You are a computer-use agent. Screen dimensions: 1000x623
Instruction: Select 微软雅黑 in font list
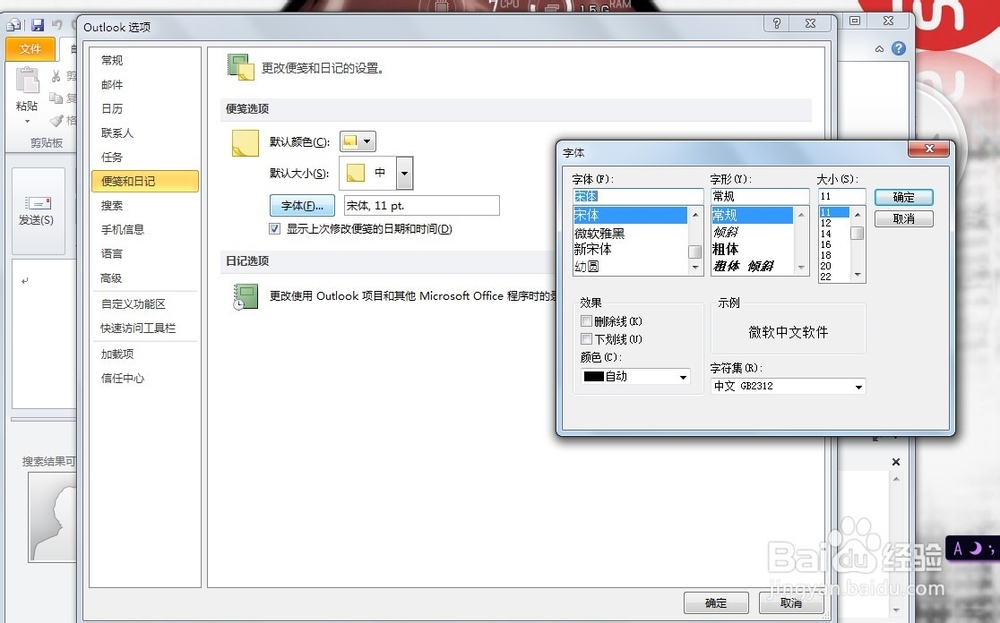(x=630, y=233)
